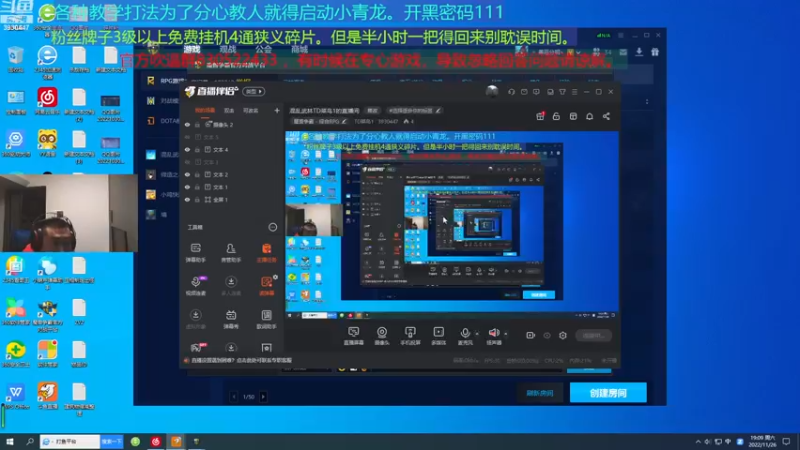Open the 房管助手 tool
The width and height of the screenshot is (800, 450).
point(231,253)
